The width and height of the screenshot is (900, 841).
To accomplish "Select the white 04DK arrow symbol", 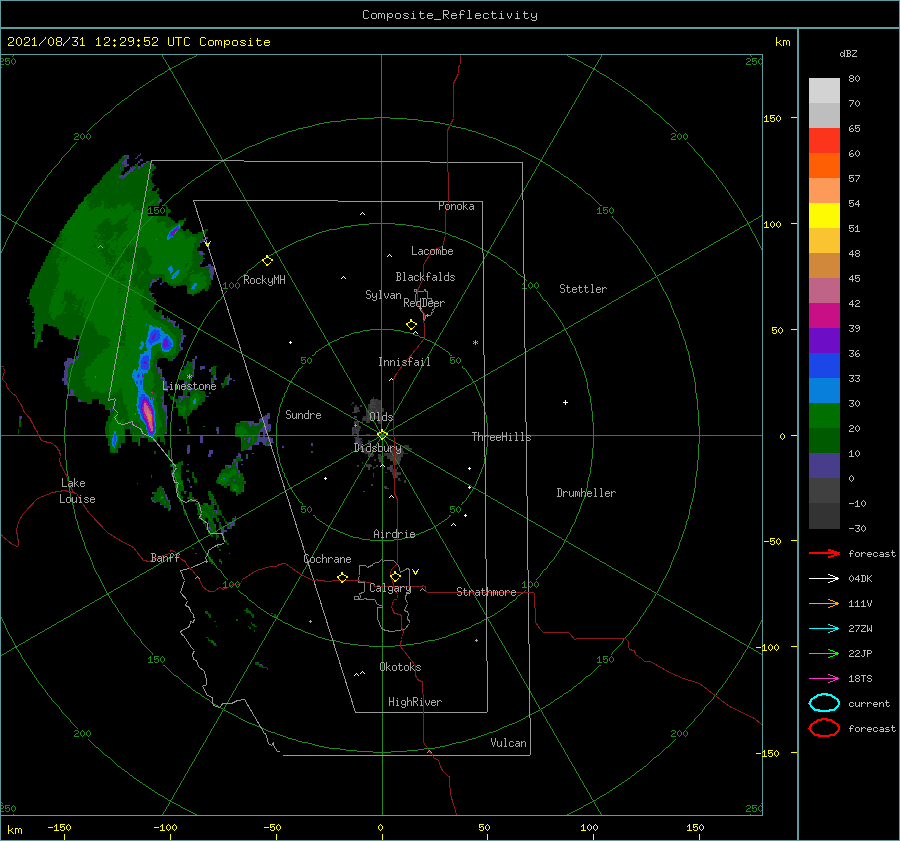I will pyautogui.click(x=824, y=579).
